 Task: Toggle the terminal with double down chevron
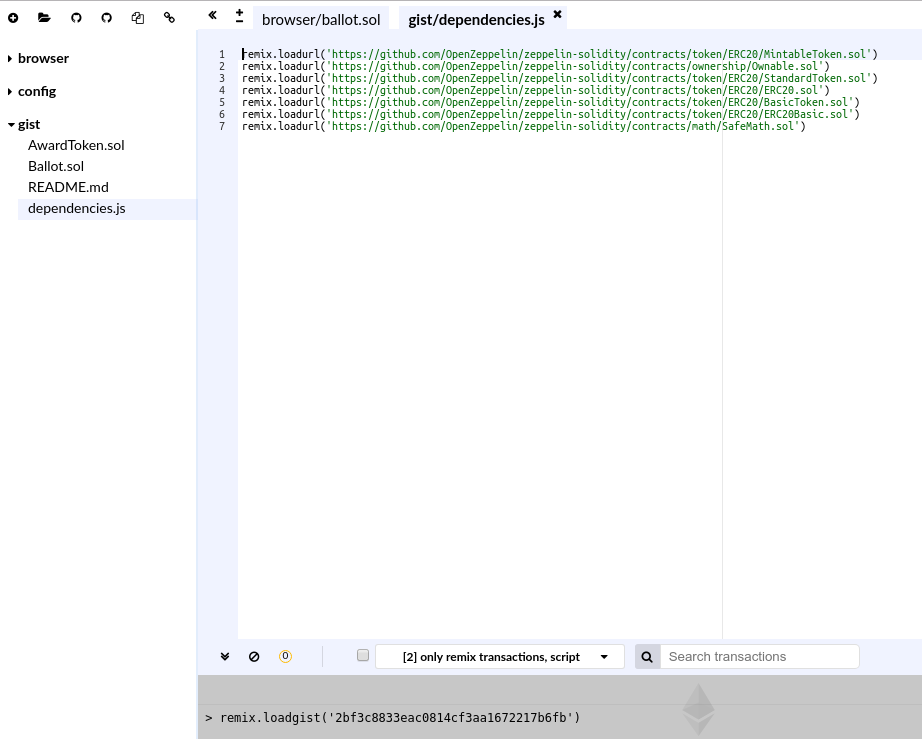tap(225, 657)
